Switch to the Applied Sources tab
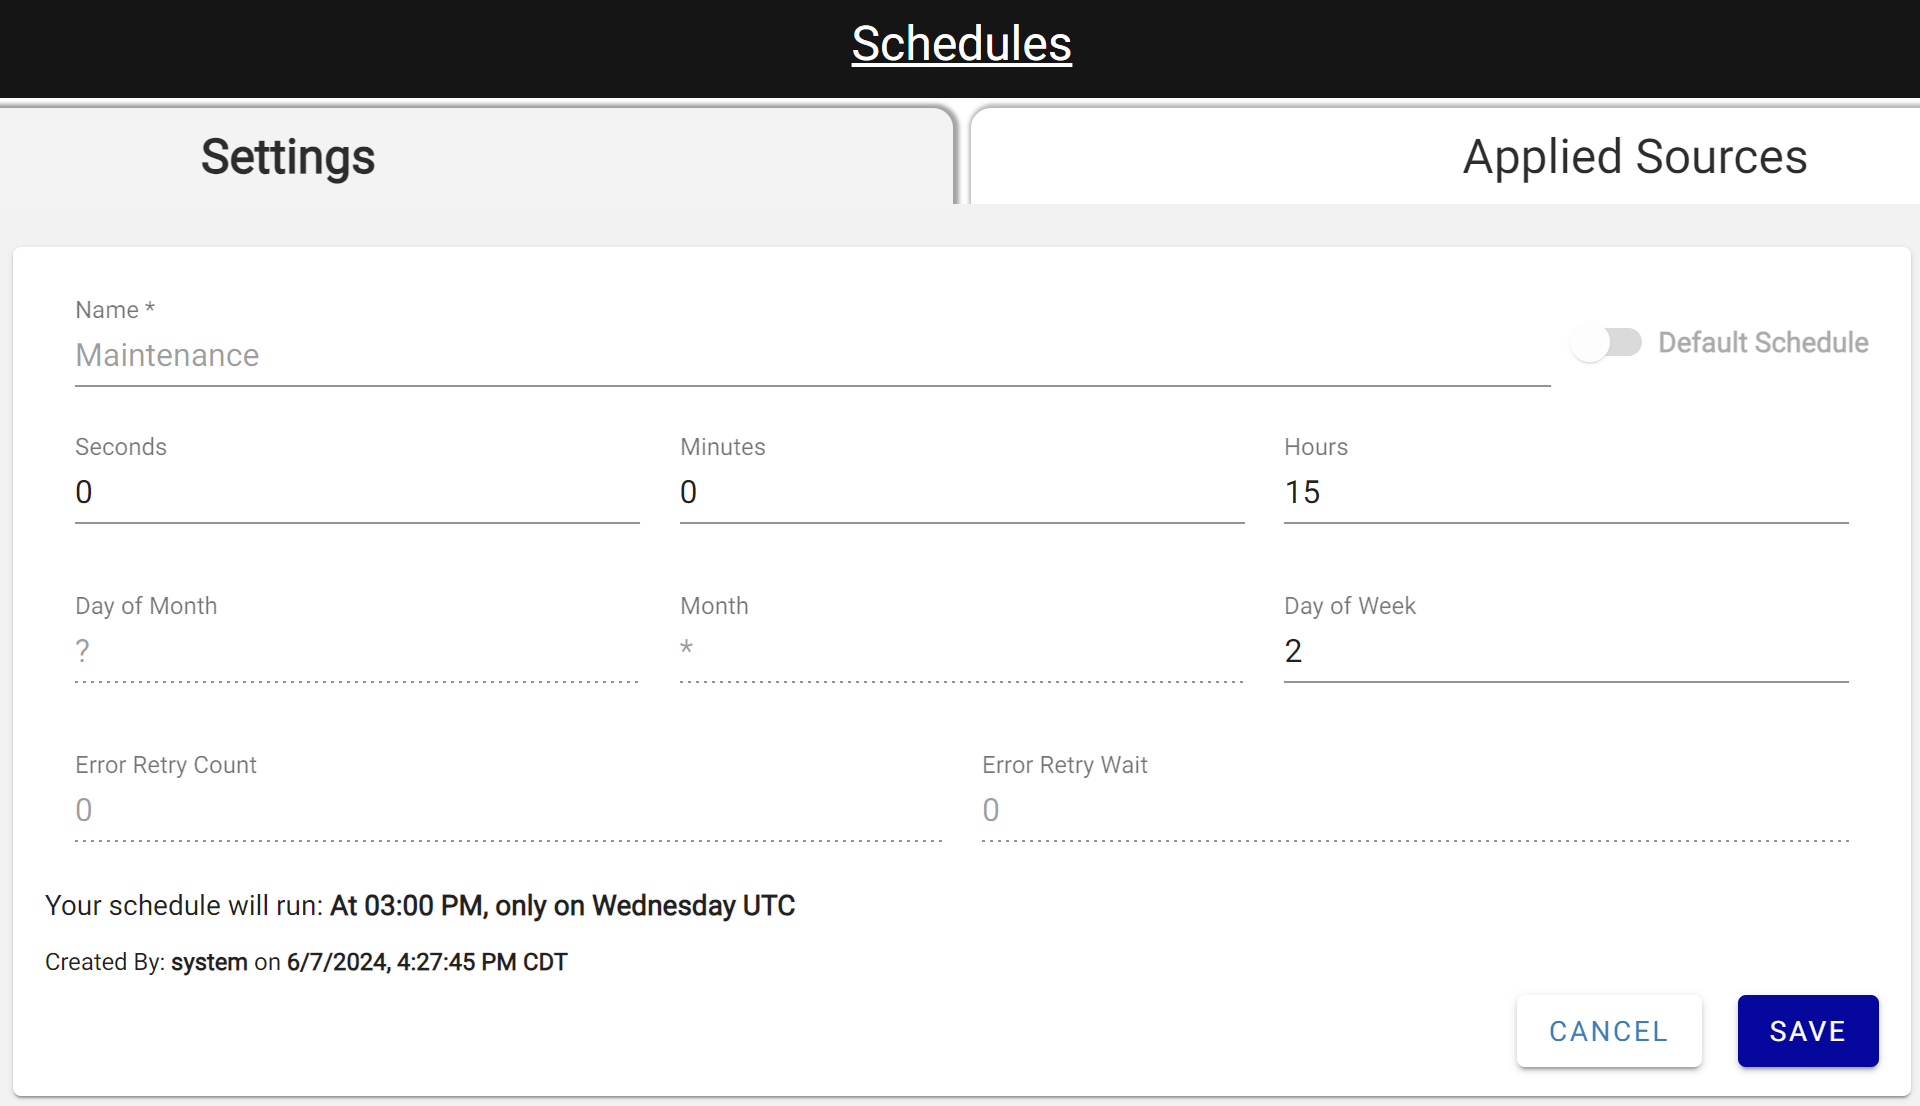 pyautogui.click(x=1634, y=157)
